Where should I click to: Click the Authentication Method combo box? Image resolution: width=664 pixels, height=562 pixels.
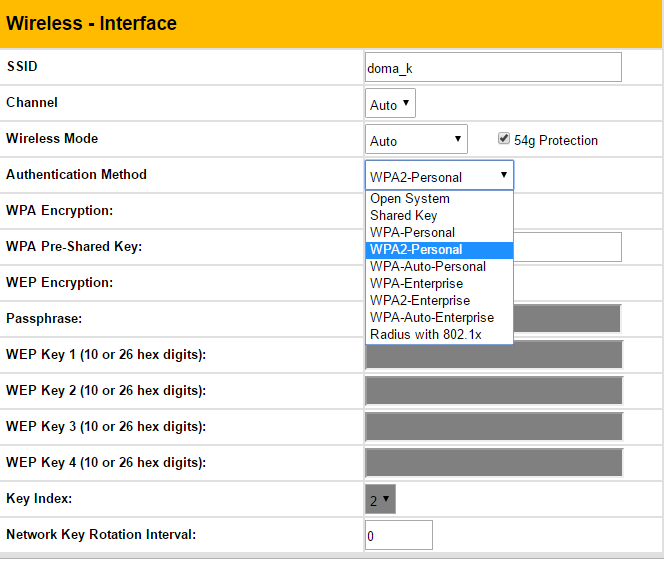439,176
